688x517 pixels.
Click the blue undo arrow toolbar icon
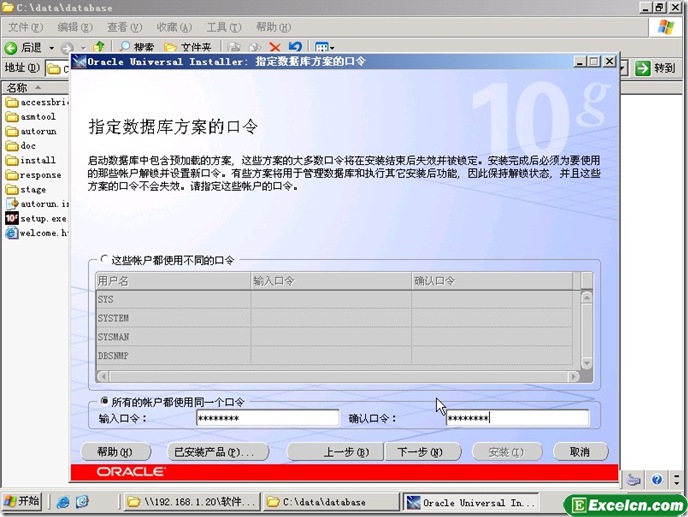tap(295, 47)
